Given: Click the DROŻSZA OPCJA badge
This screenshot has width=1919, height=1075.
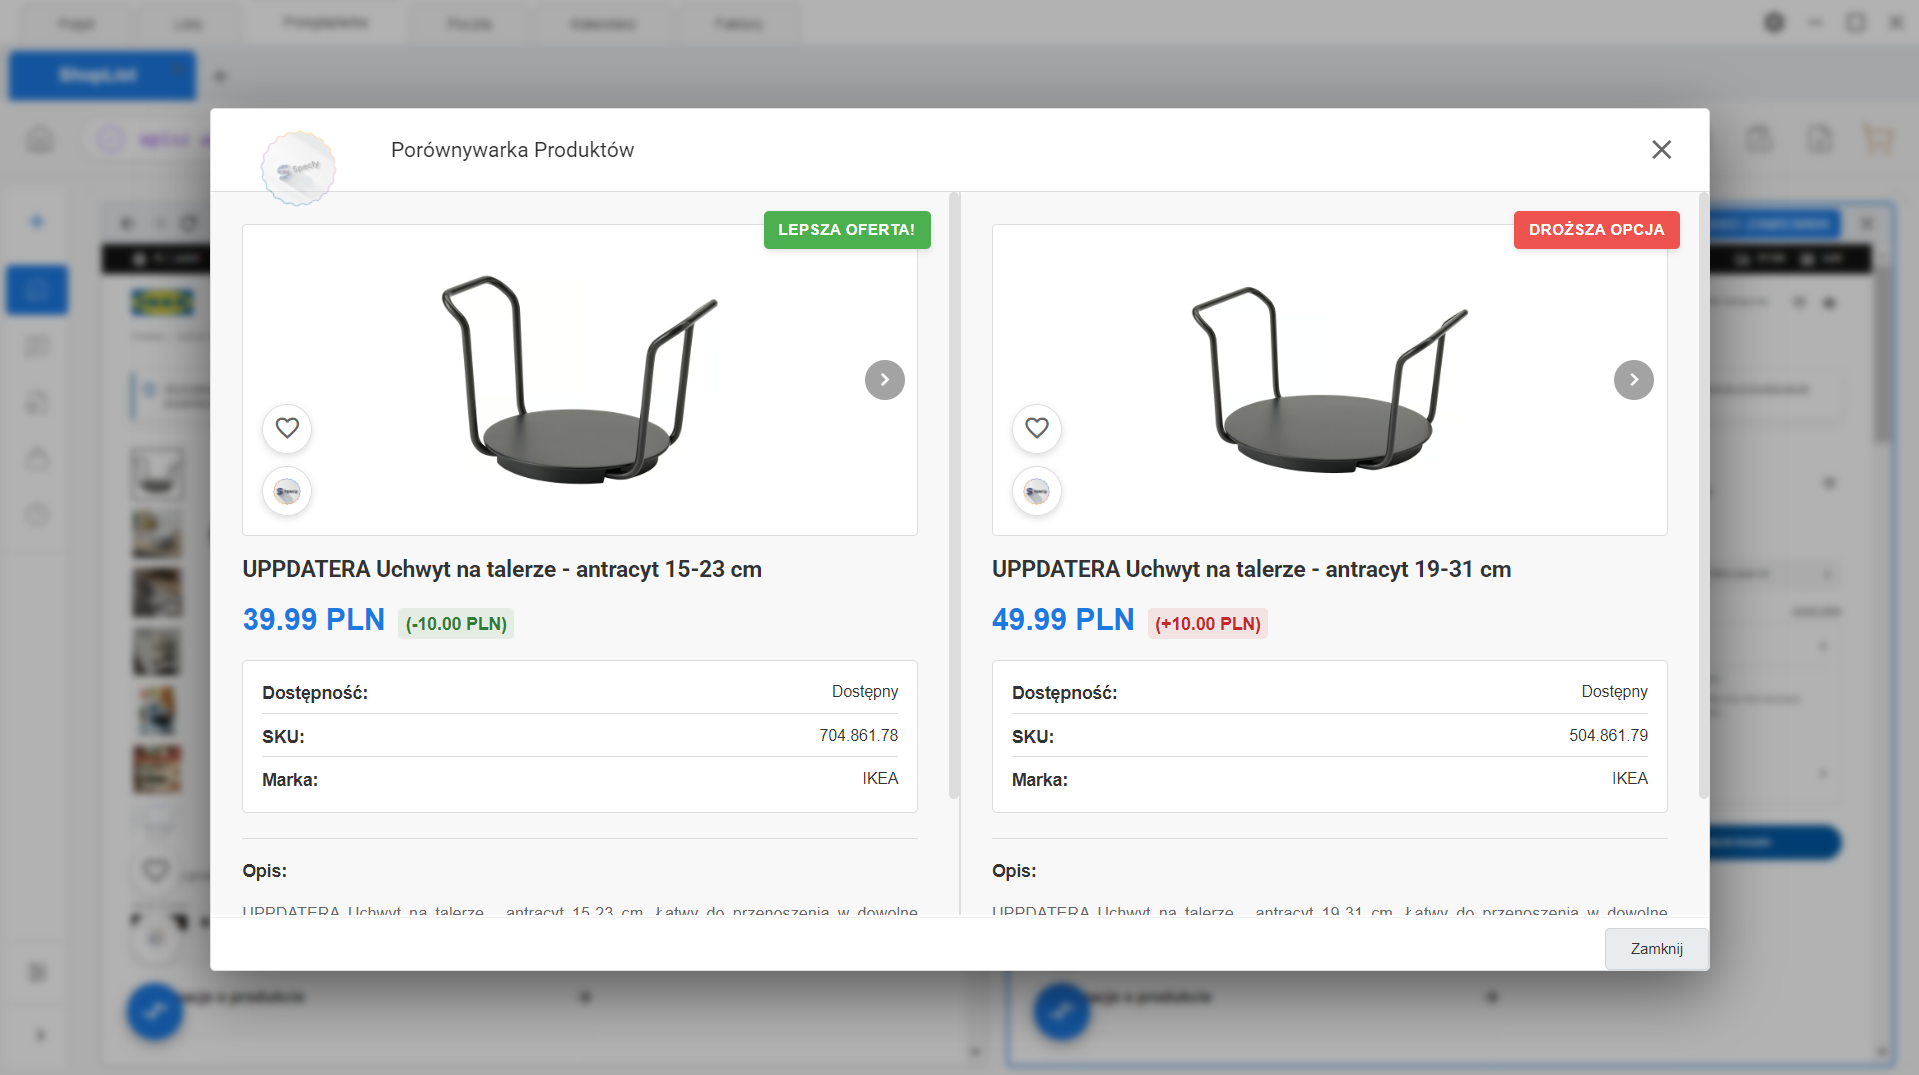Looking at the screenshot, I should 1596,230.
